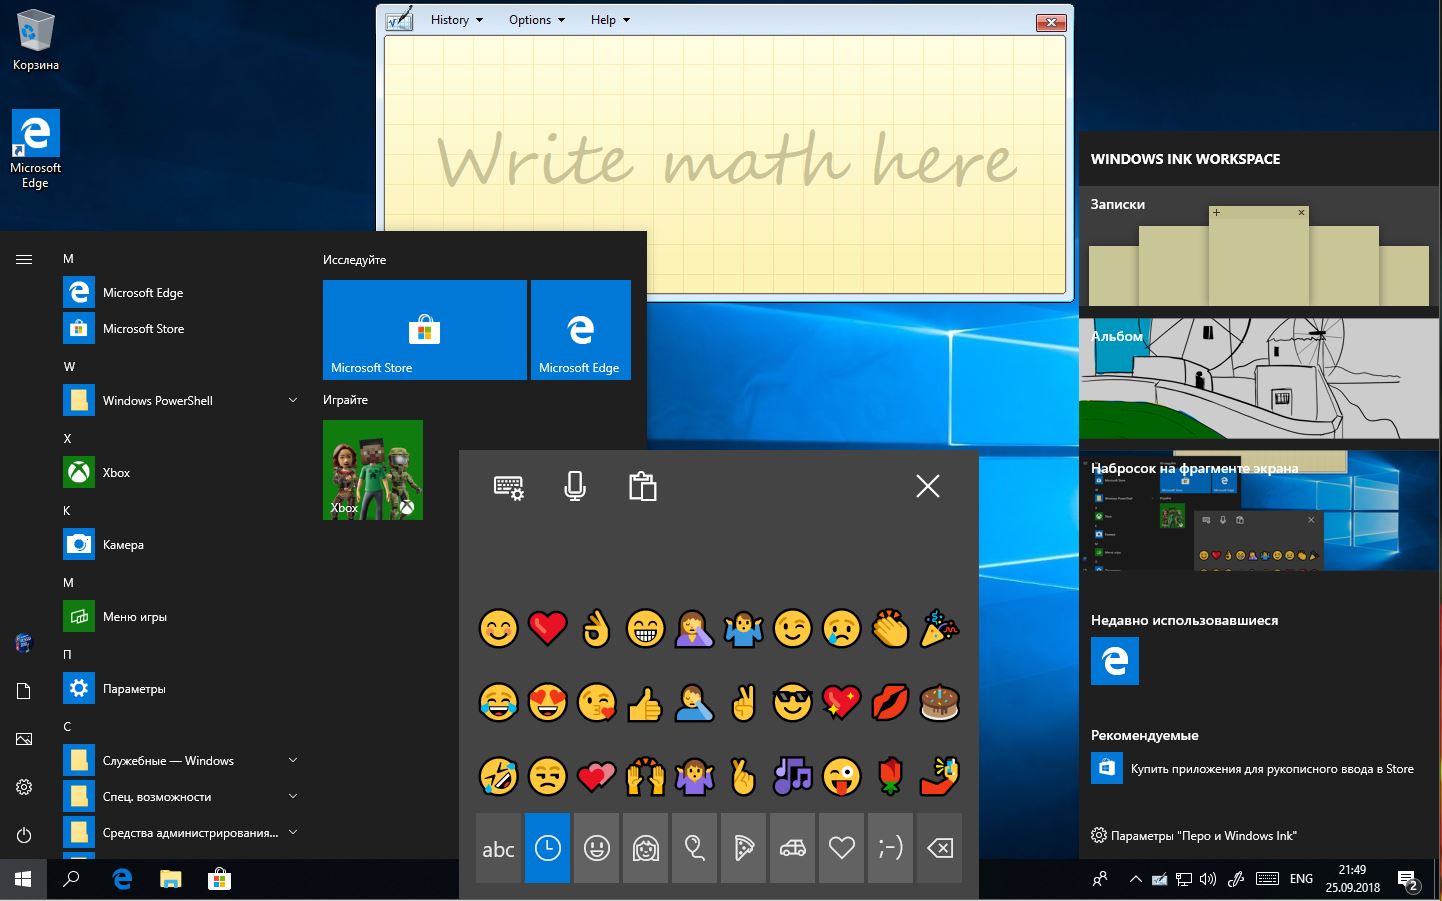Open Pictures icon in Start sidebar
The image size is (1442, 901).
tap(24, 739)
